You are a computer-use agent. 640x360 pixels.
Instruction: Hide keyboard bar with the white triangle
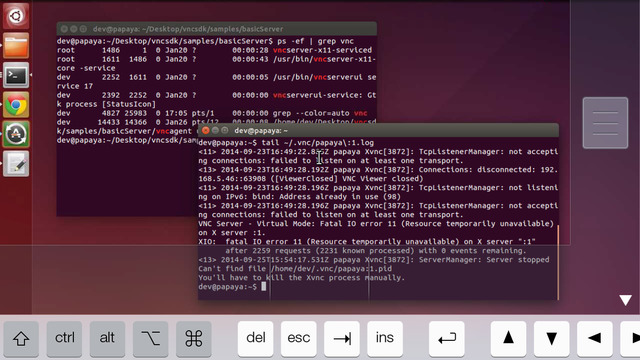point(625,300)
